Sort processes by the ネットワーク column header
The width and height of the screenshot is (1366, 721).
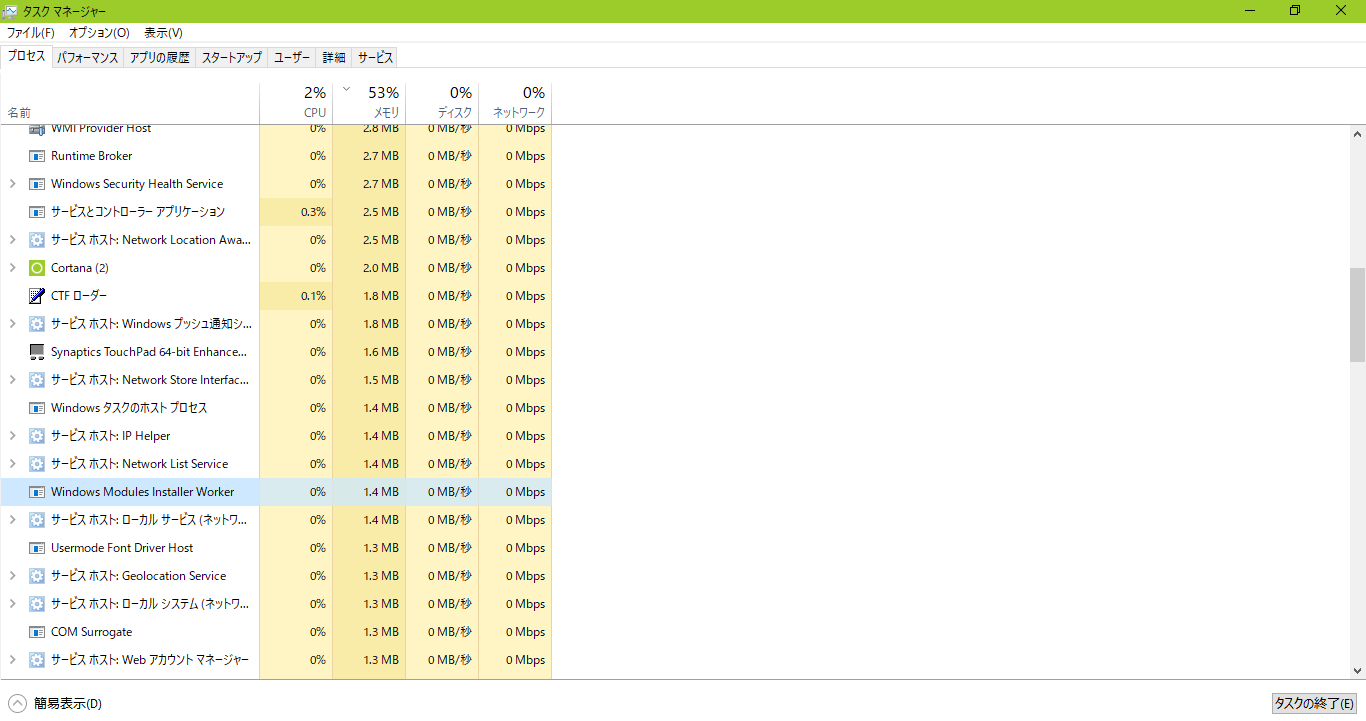click(x=515, y=103)
